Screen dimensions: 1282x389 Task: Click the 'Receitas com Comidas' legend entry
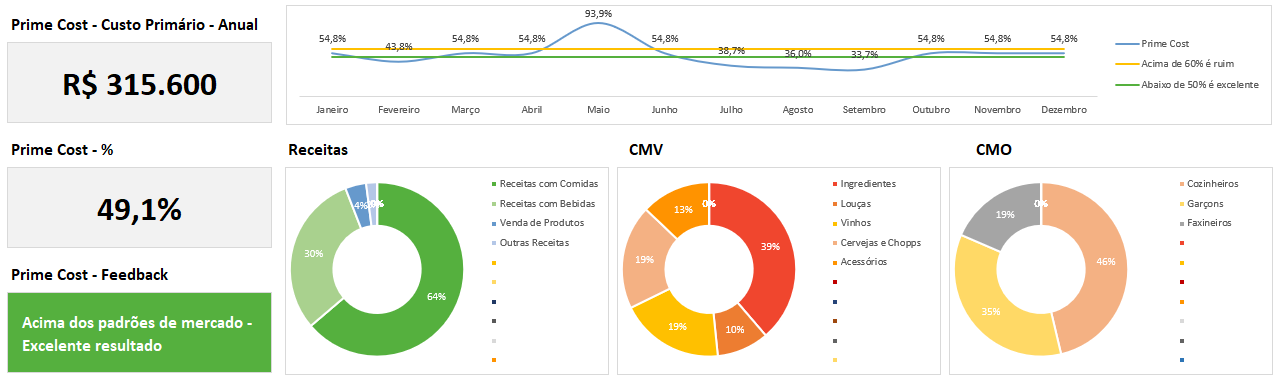545,184
